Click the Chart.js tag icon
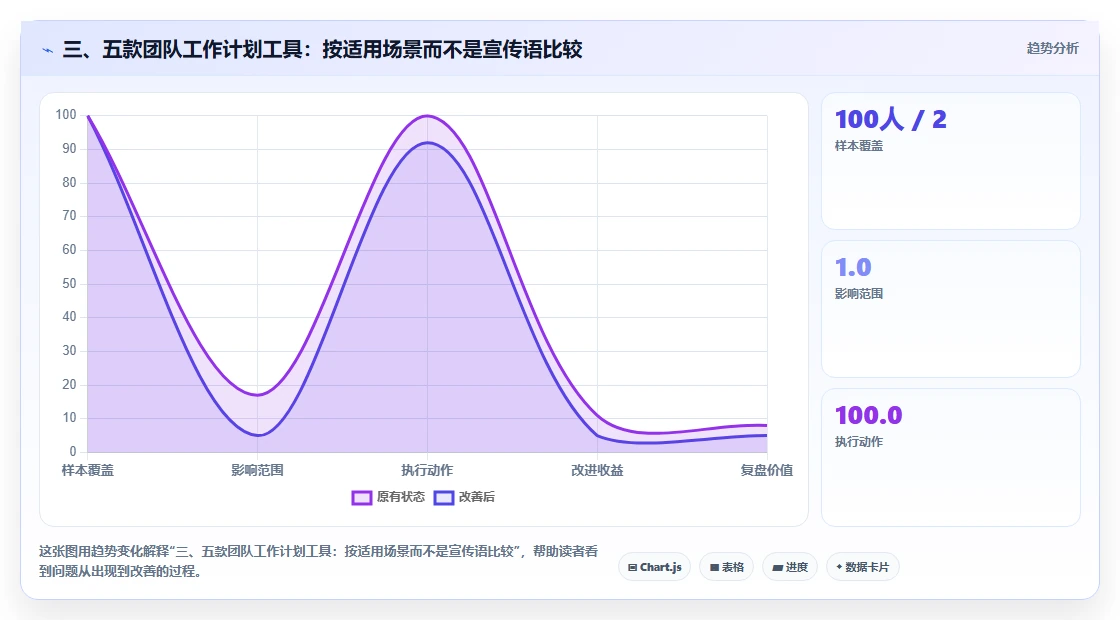 click(632, 568)
